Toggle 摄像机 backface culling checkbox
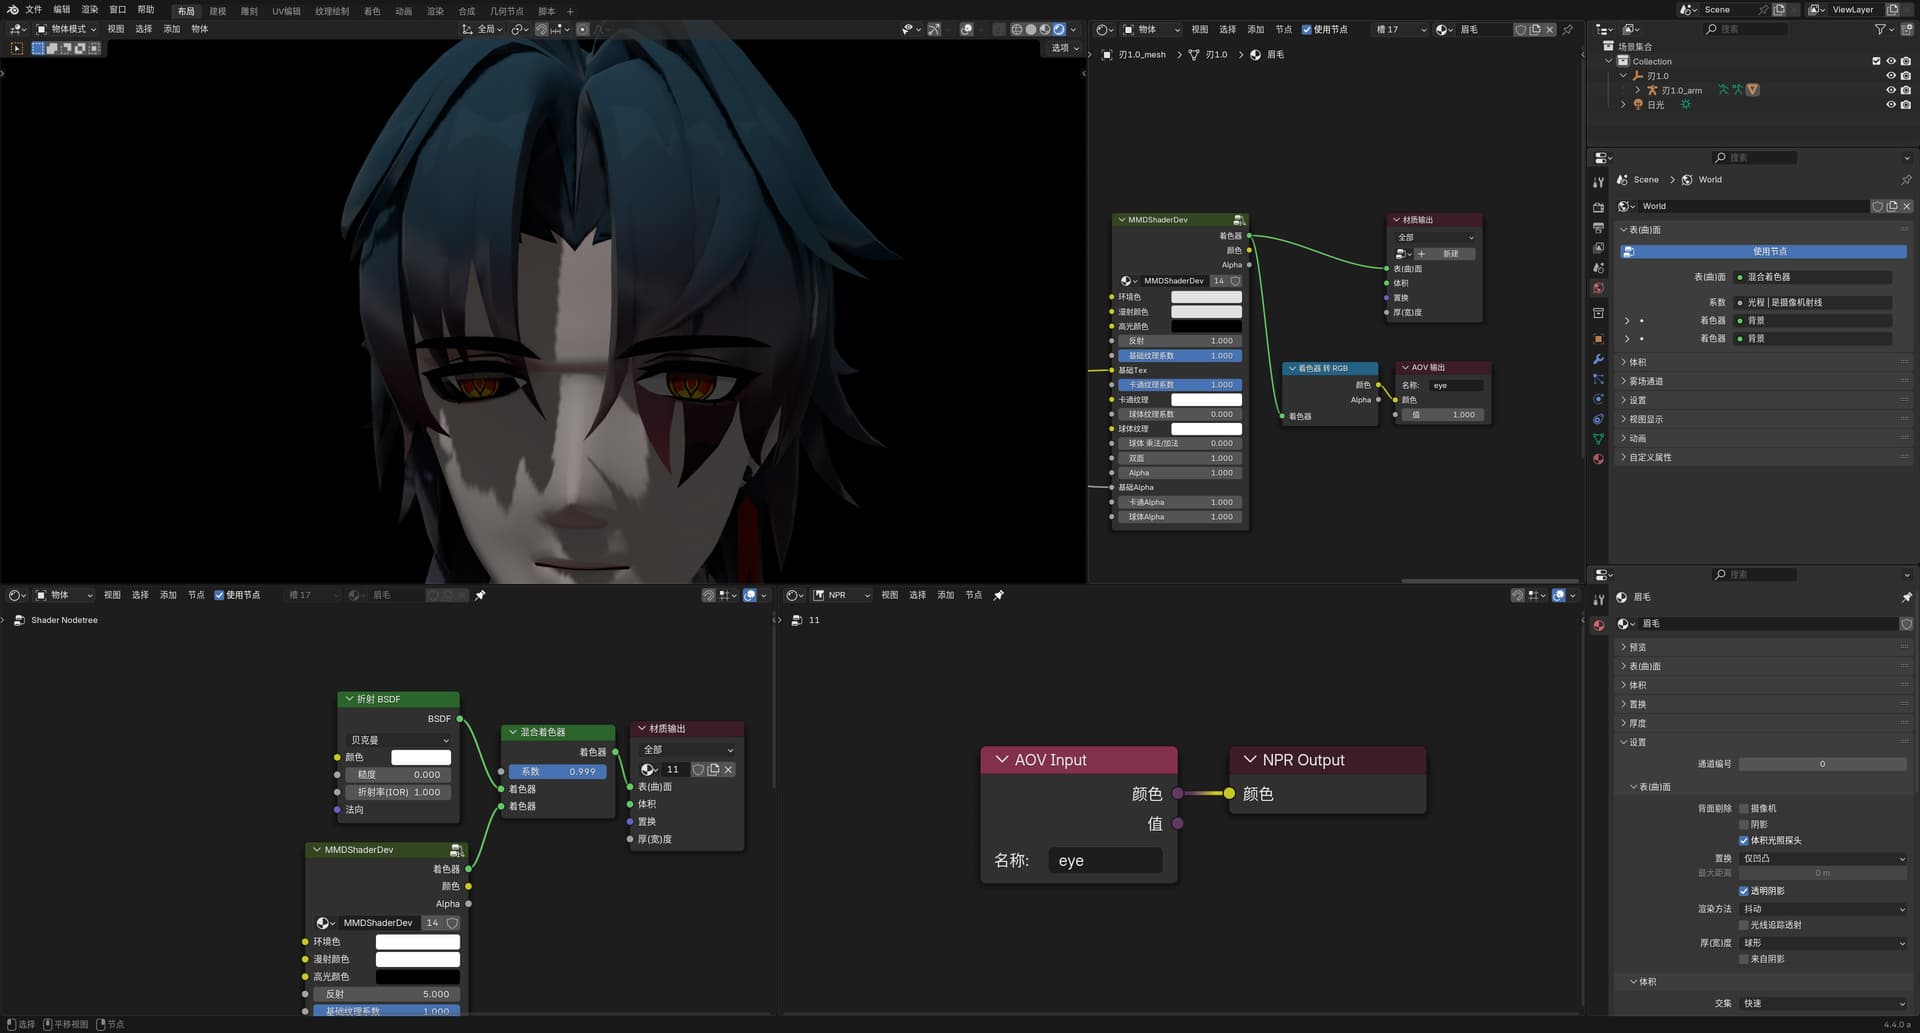 click(x=1744, y=808)
